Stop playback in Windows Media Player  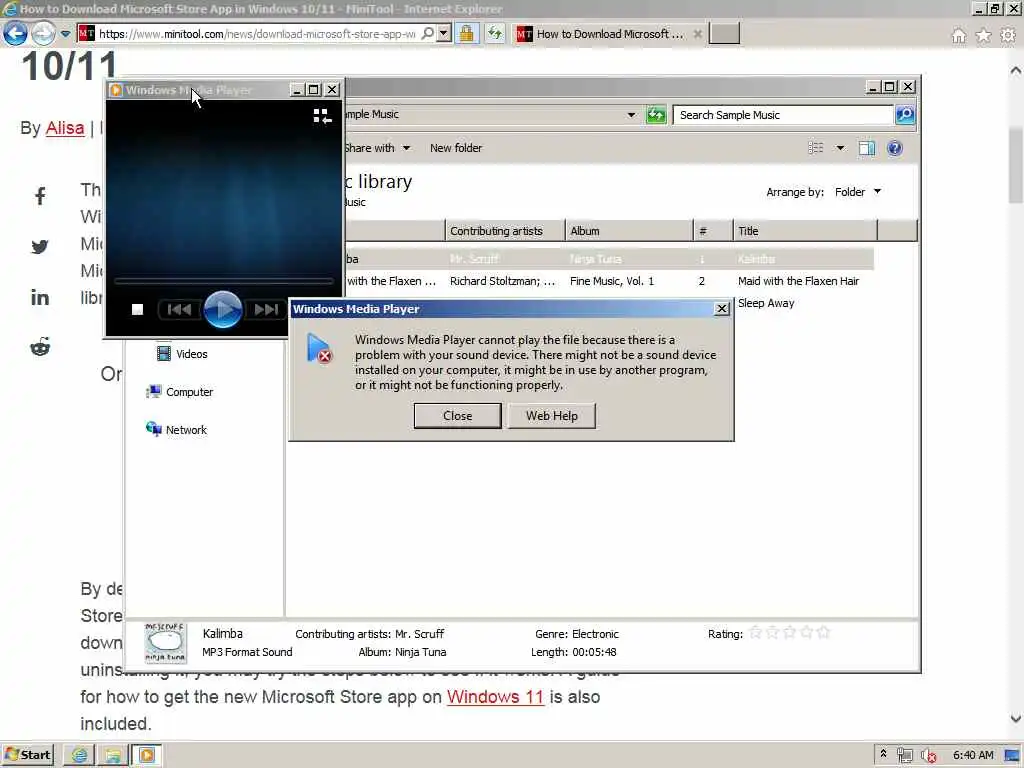tap(137, 310)
